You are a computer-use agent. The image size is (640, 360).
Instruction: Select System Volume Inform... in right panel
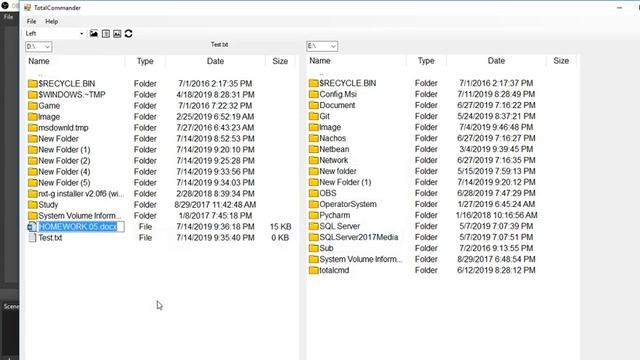click(x=356, y=260)
